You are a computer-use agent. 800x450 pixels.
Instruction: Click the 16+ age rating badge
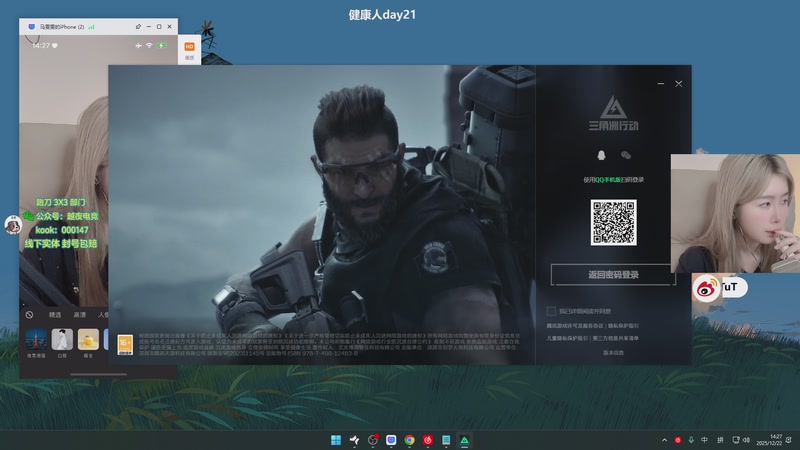pyautogui.click(x=125, y=344)
